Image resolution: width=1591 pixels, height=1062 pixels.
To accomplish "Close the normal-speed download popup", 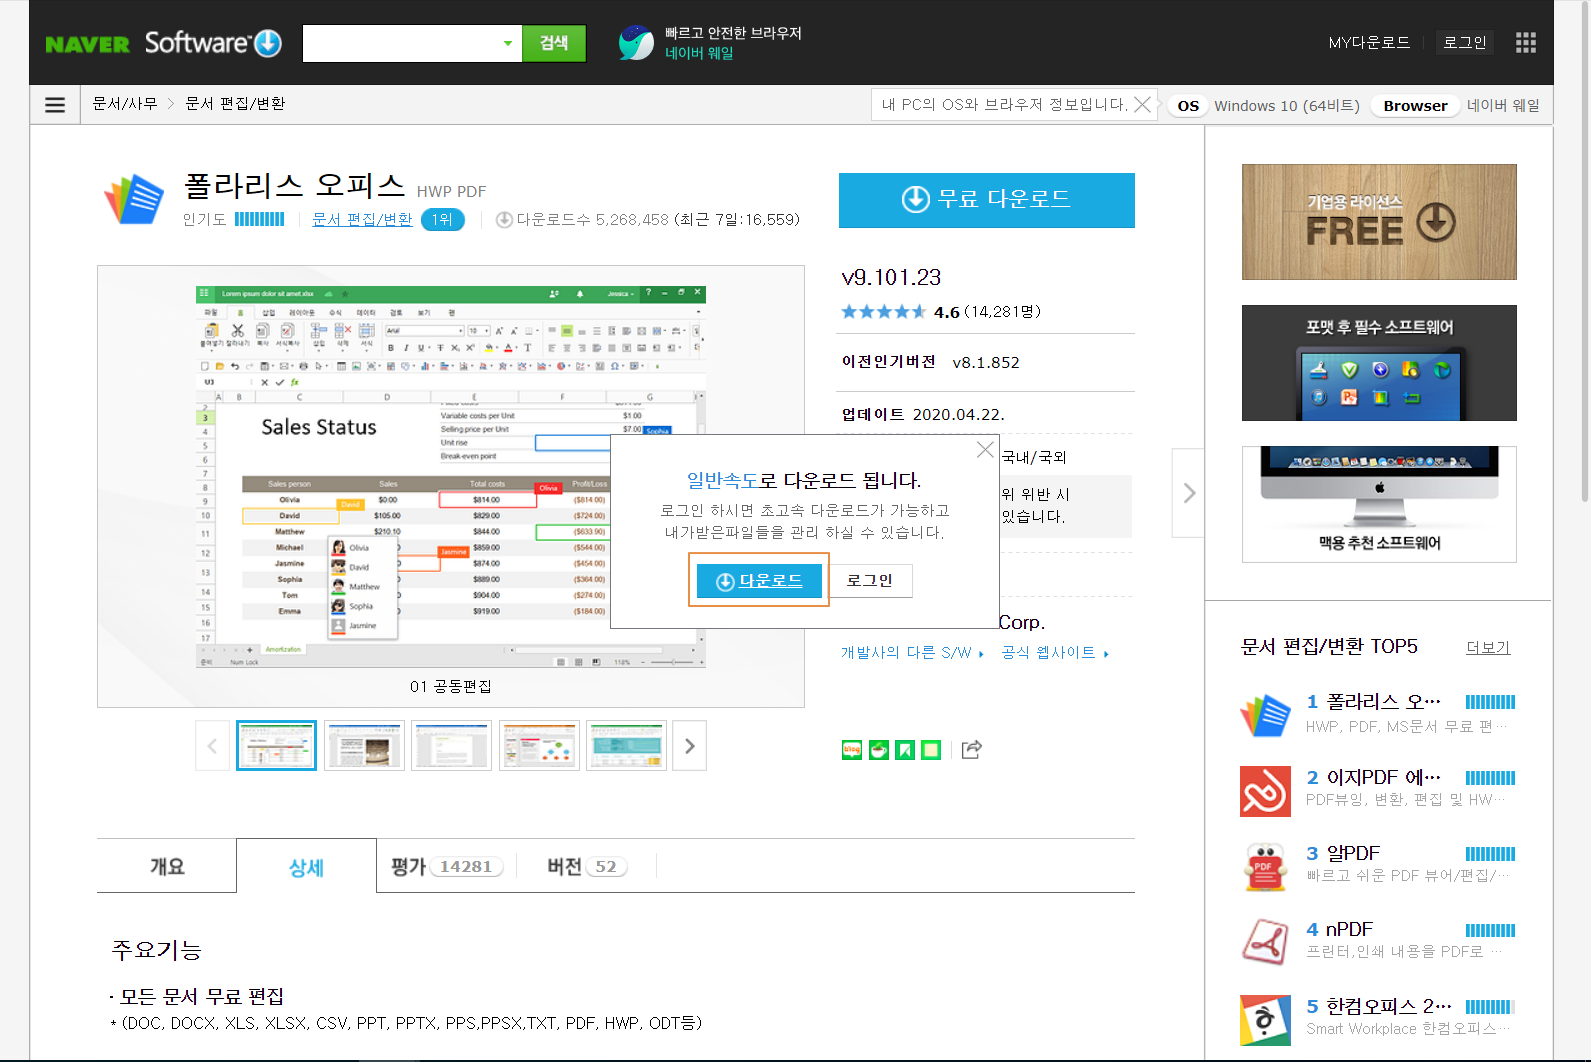I will tap(985, 450).
